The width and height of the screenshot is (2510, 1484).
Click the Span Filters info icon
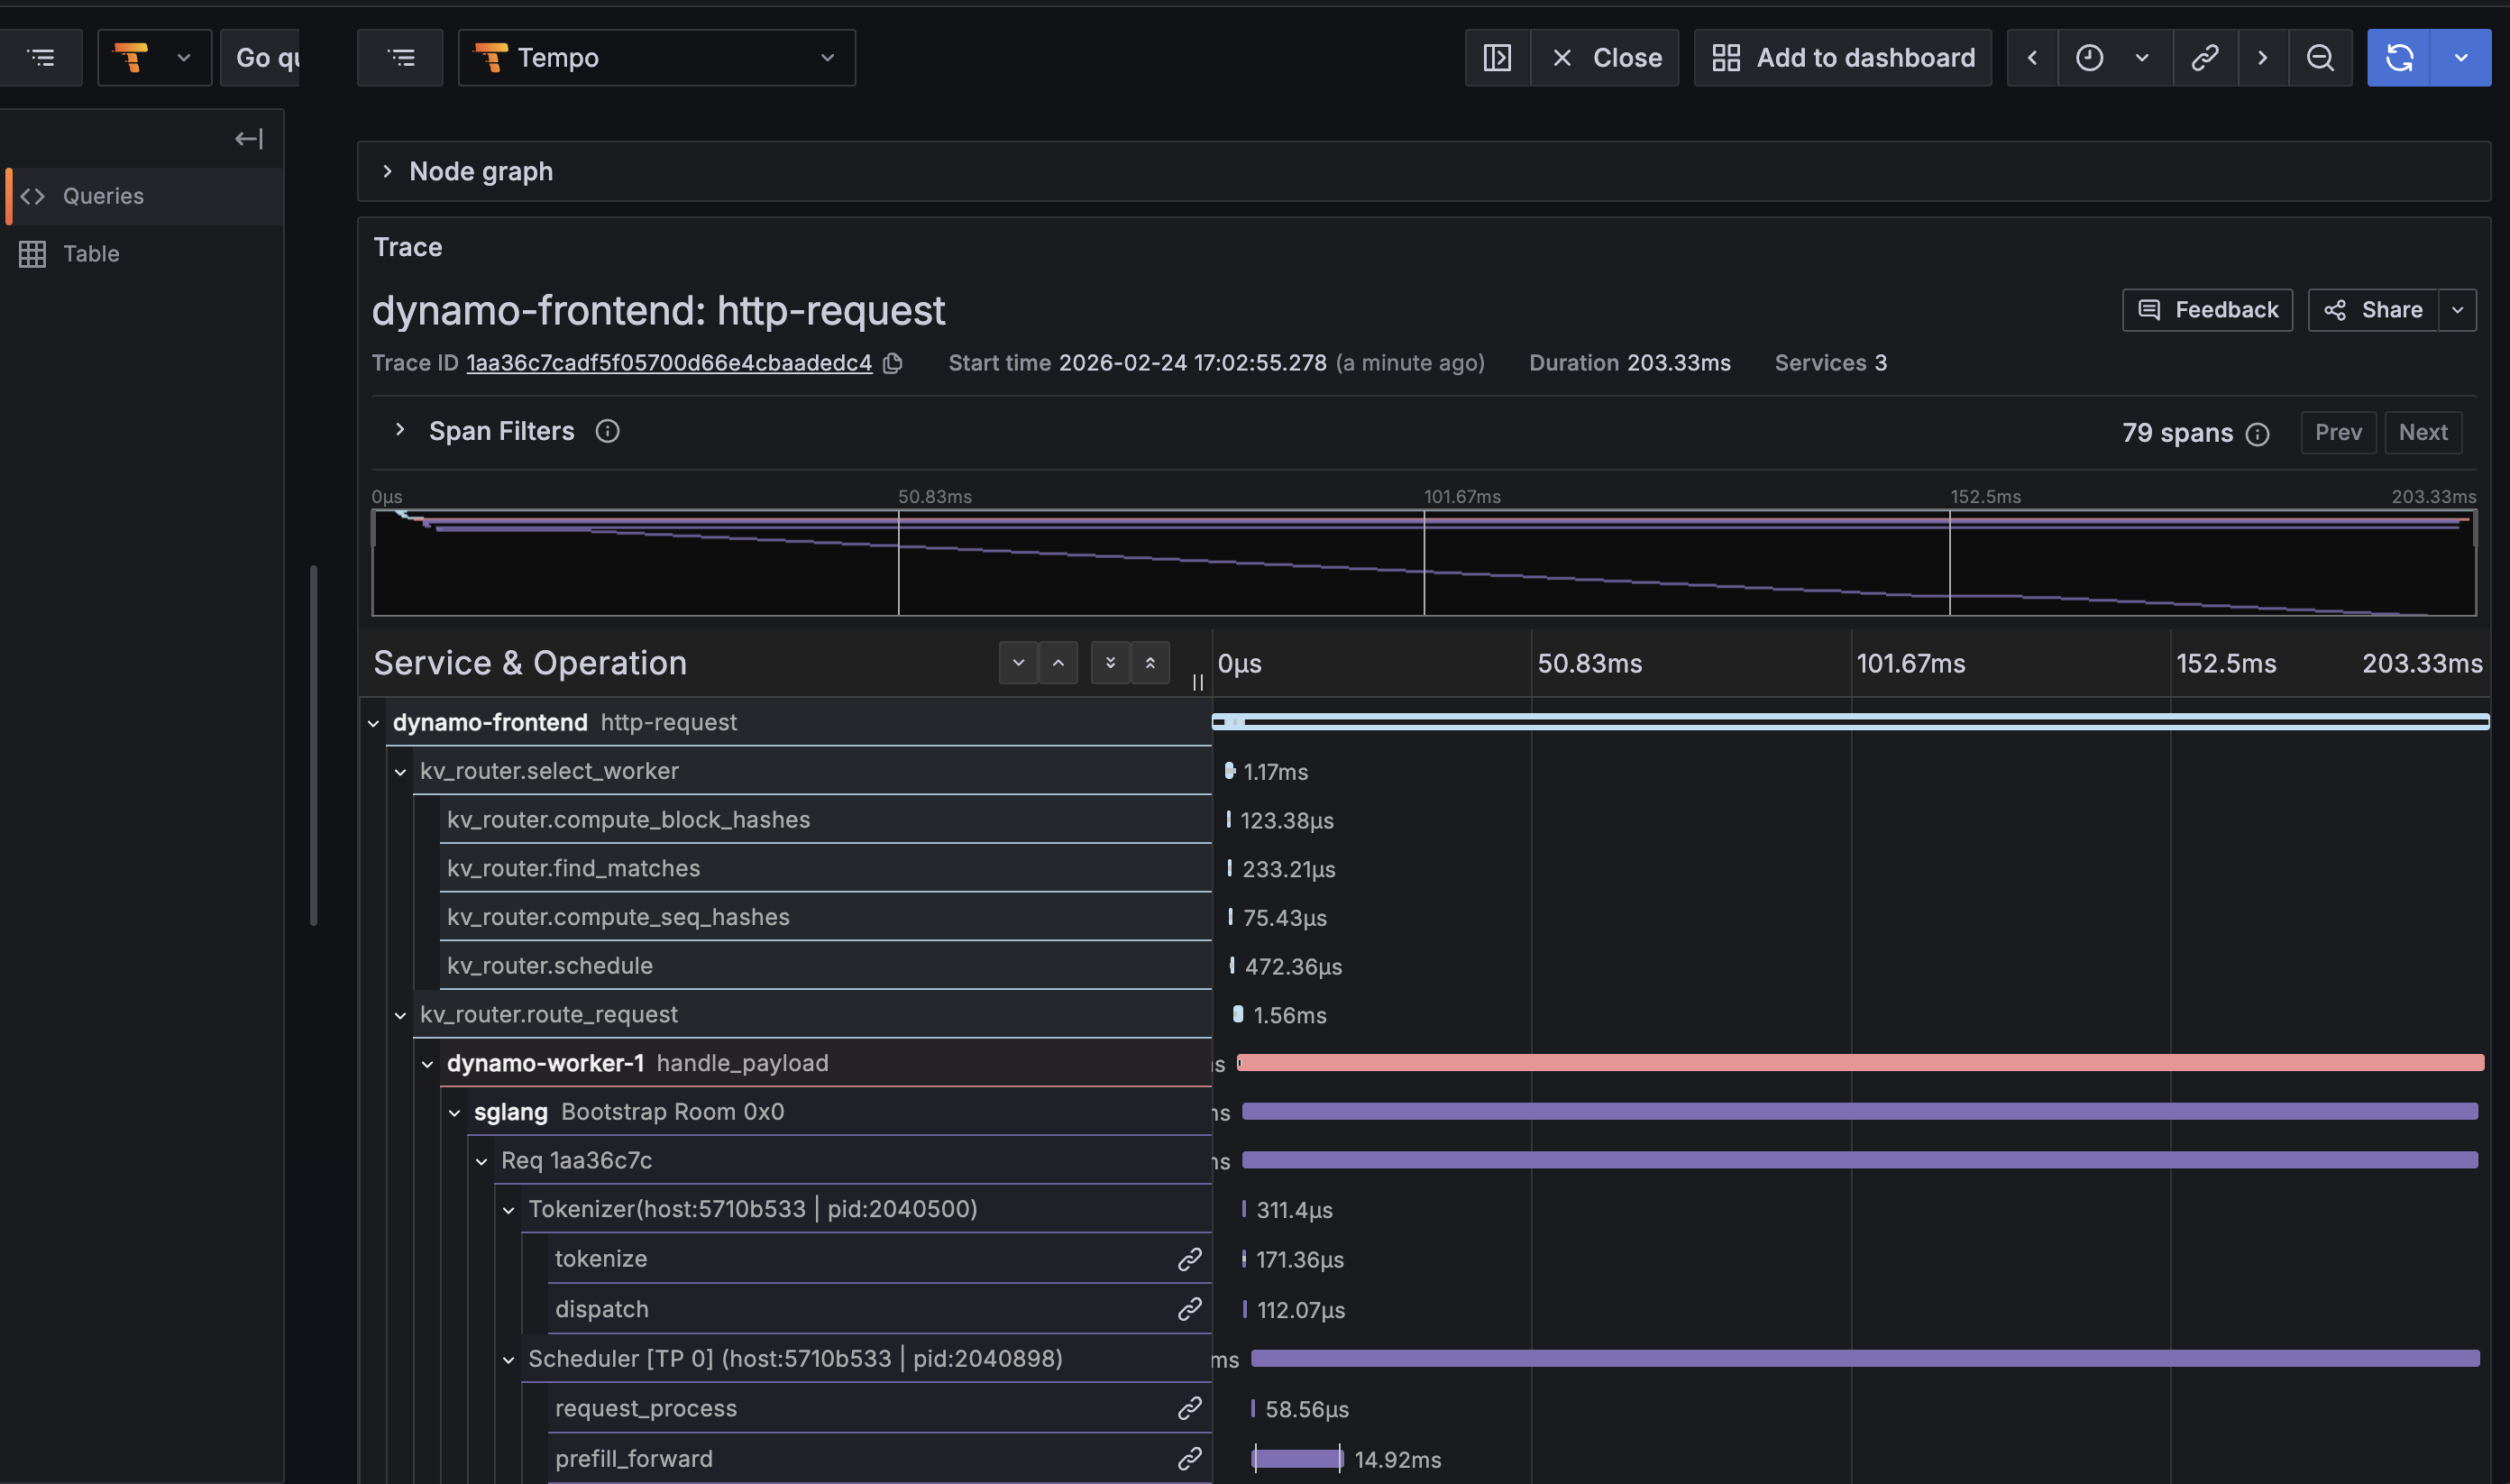click(x=607, y=430)
